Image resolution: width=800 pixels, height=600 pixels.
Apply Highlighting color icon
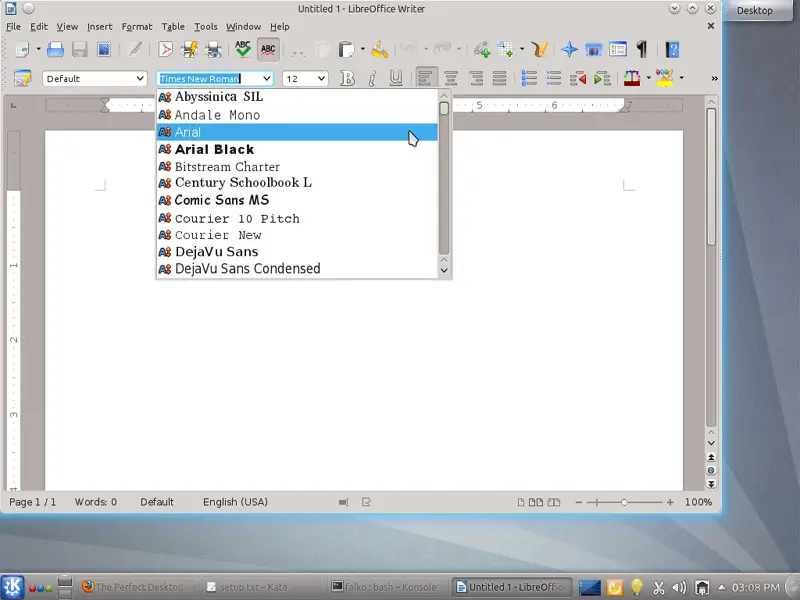click(665, 79)
